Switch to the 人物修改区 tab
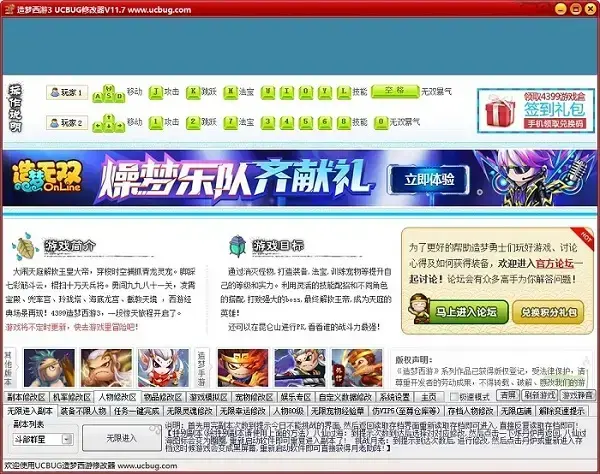 tap(117, 397)
